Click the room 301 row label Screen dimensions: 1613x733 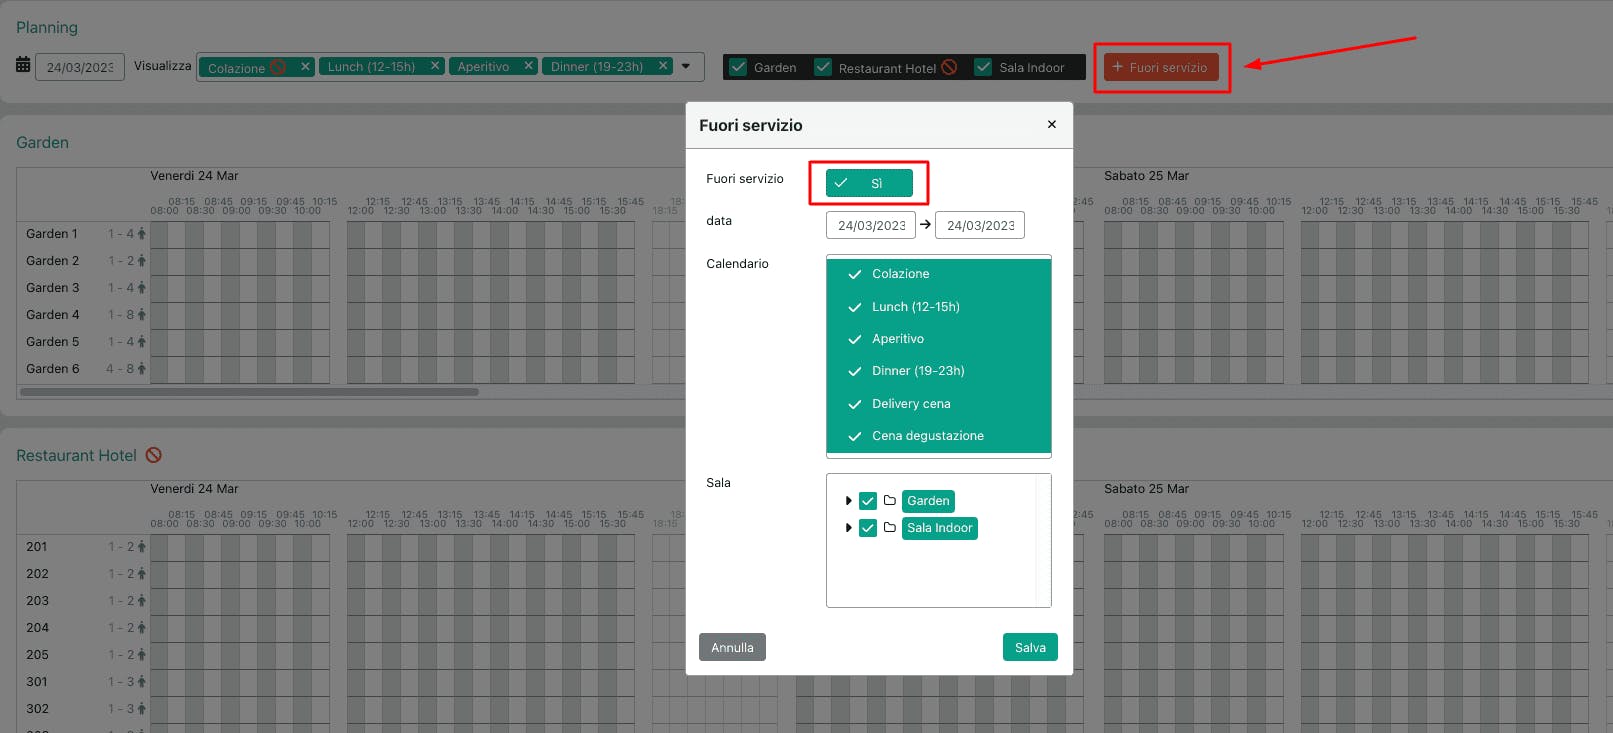point(37,681)
